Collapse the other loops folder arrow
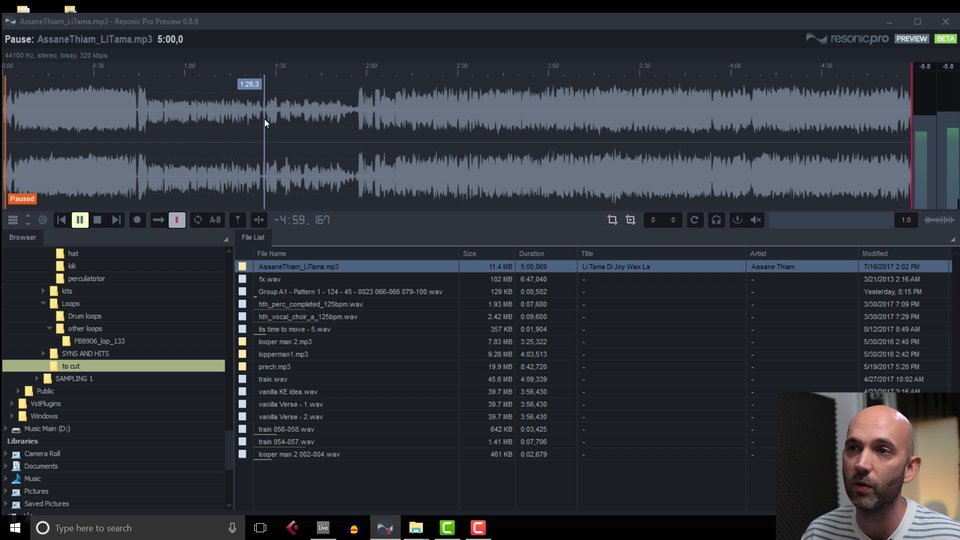 coord(50,328)
